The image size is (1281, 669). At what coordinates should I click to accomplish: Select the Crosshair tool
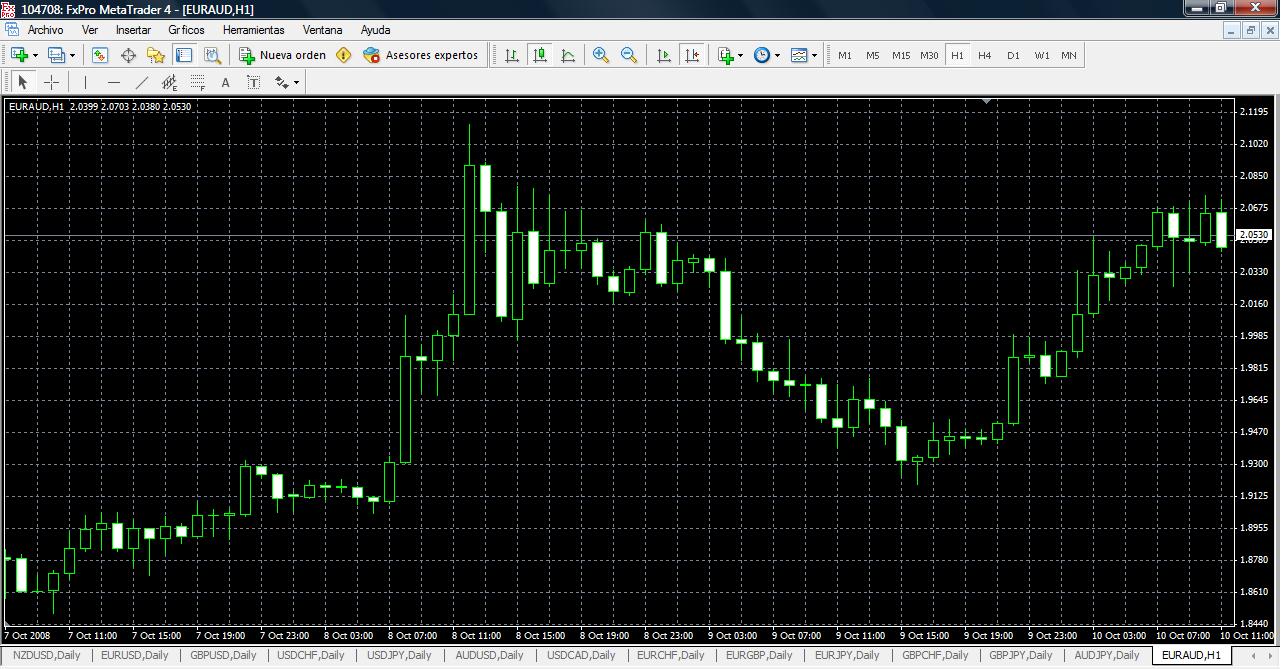(51, 82)
